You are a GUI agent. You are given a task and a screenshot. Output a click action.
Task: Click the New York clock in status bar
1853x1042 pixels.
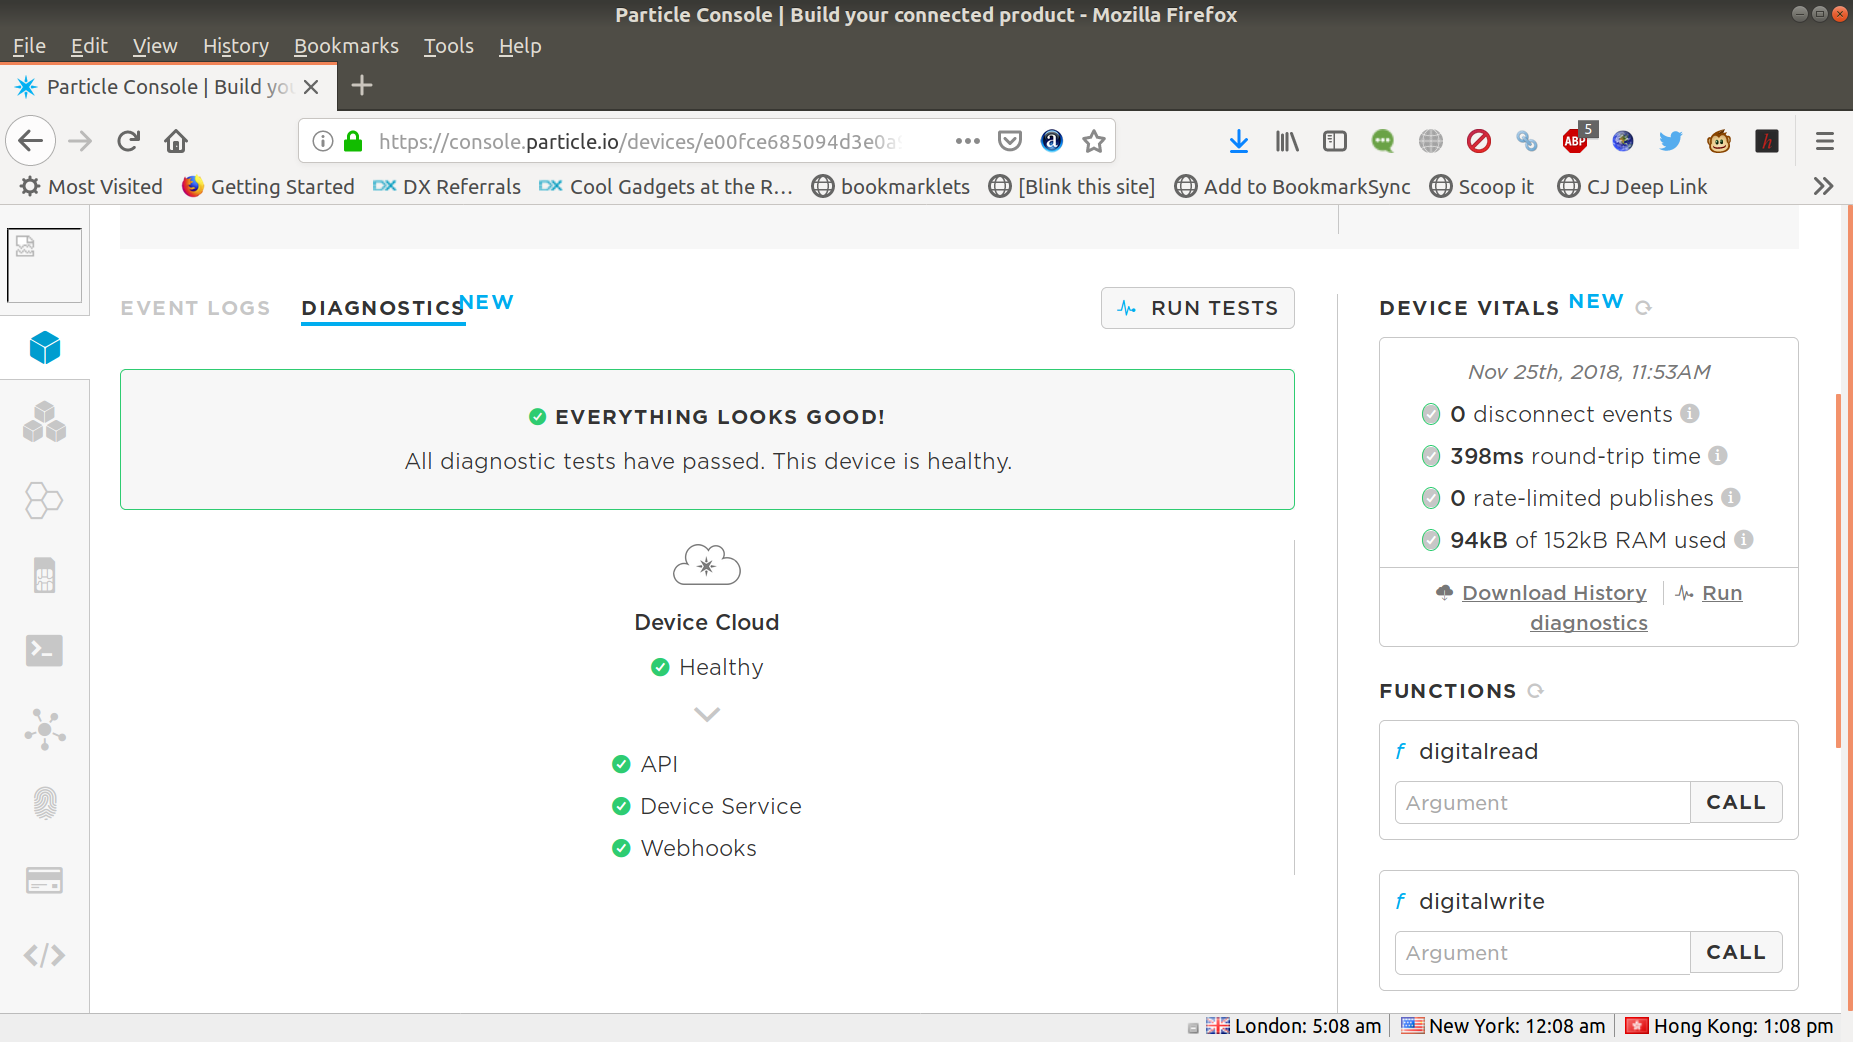click(x=1503, y=1026)
